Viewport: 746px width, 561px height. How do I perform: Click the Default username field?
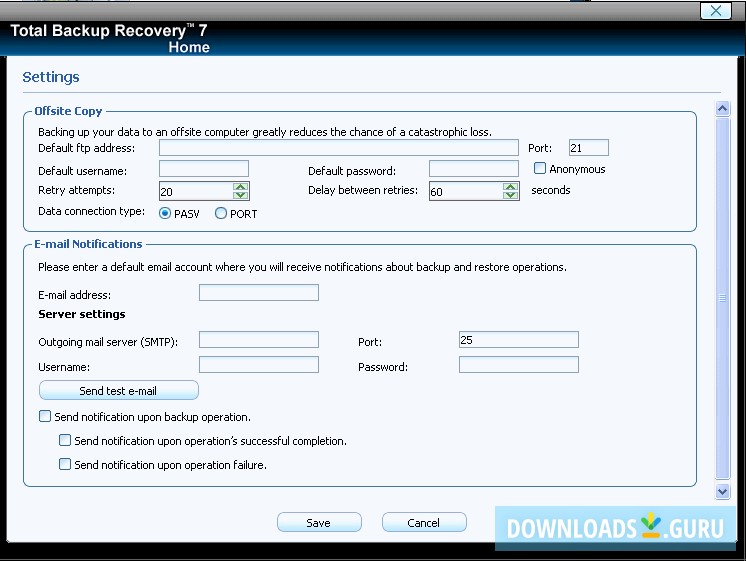point(204,169)
